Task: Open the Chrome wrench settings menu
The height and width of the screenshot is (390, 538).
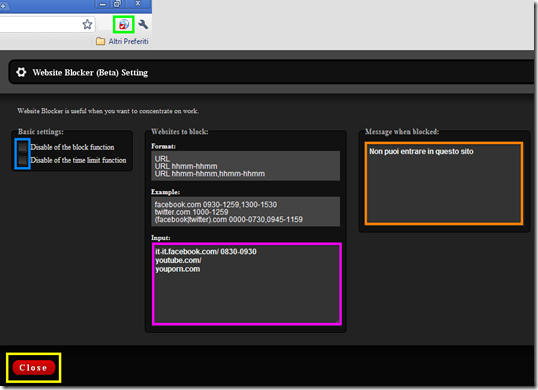Action: tap(143, 24)
